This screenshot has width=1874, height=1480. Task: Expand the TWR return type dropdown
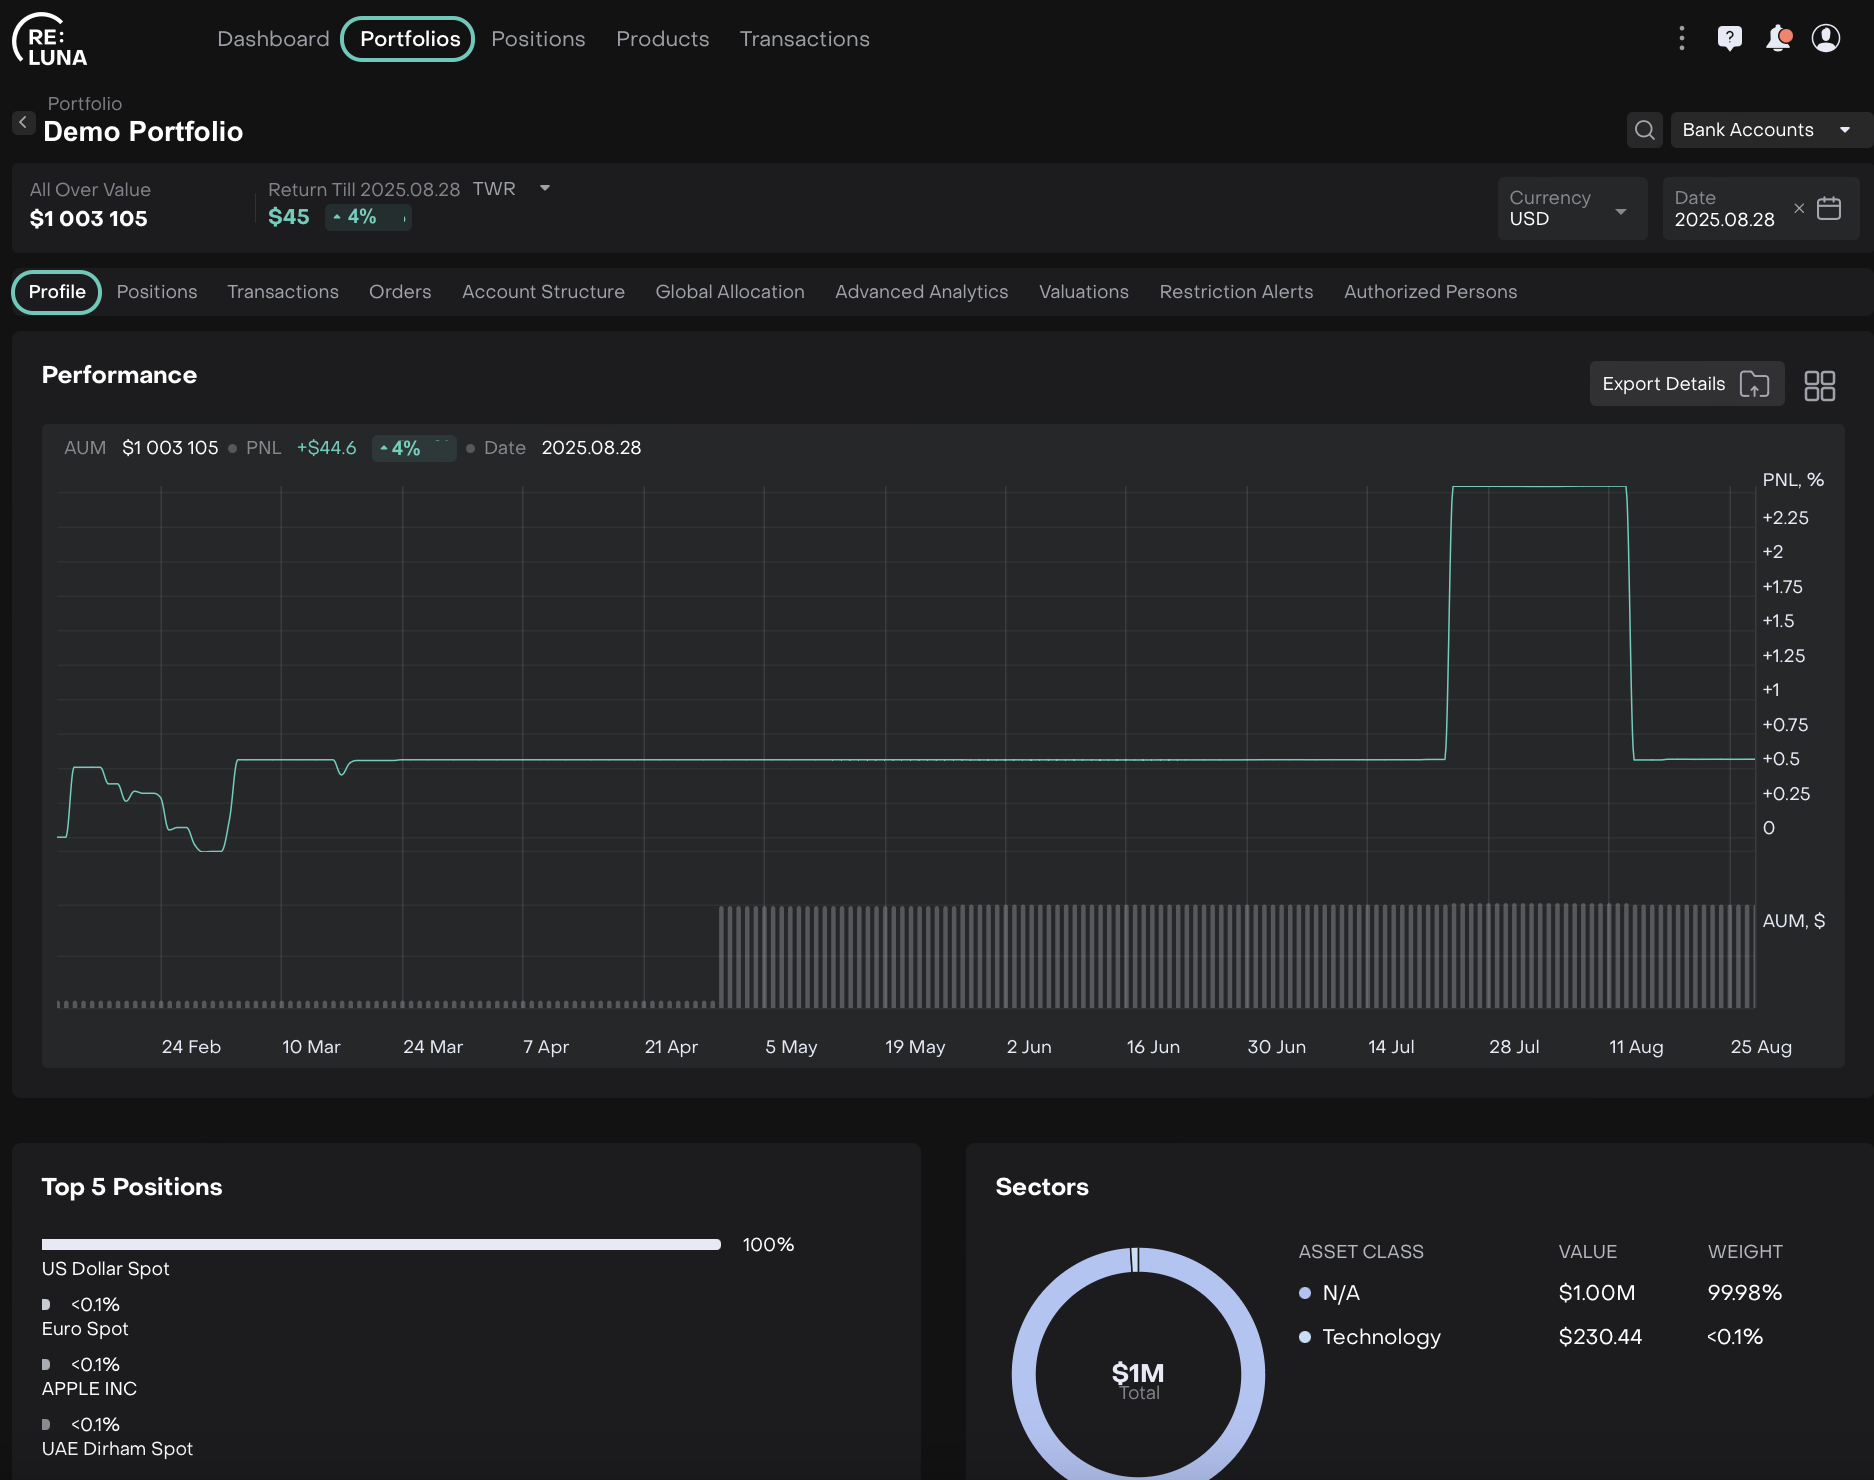(x=544, y=189)
